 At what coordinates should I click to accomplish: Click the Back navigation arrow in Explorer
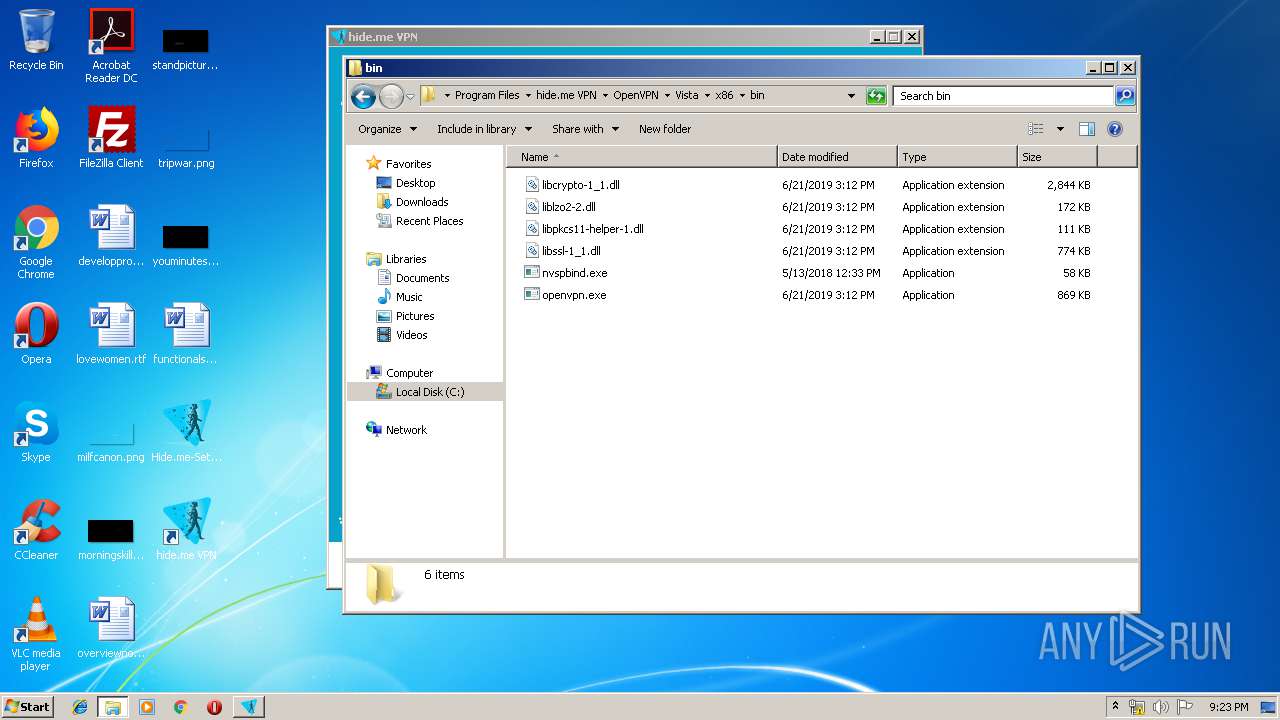[x=363, y=96]
